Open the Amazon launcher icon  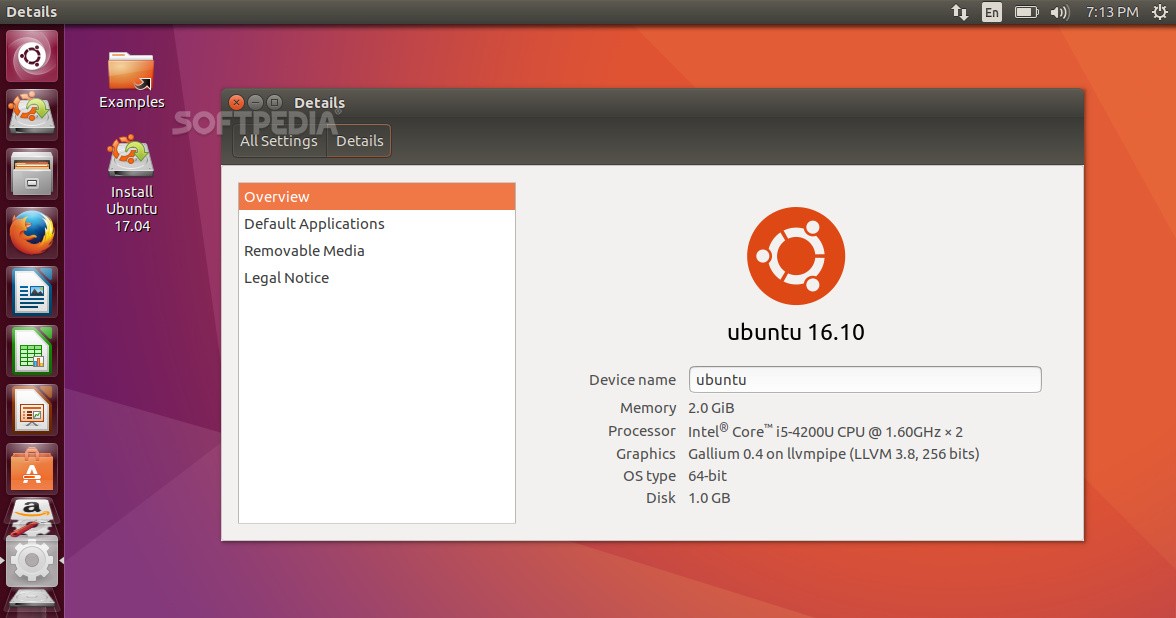pyautogui.click(x=32, y=516)
